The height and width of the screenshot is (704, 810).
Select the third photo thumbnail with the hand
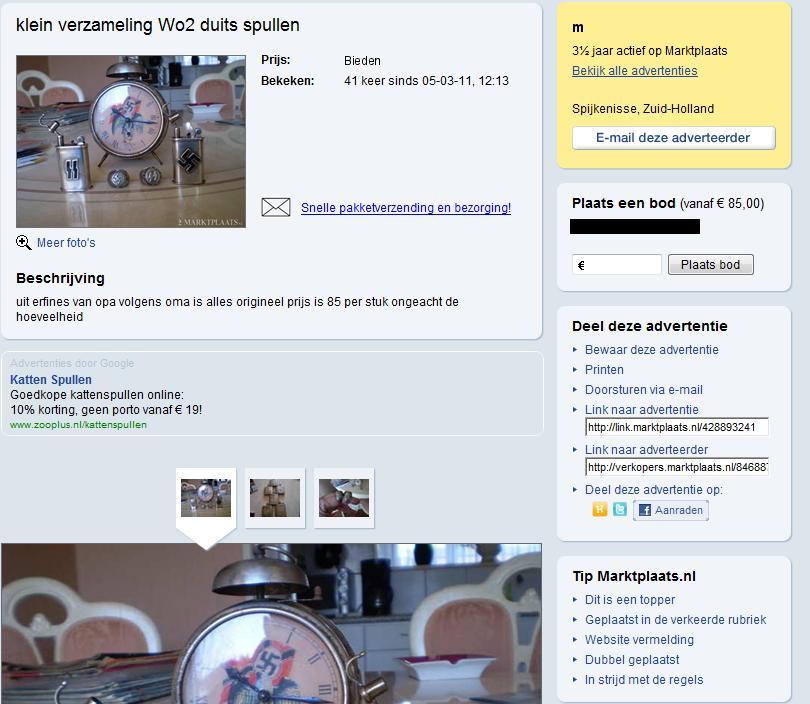344,498
